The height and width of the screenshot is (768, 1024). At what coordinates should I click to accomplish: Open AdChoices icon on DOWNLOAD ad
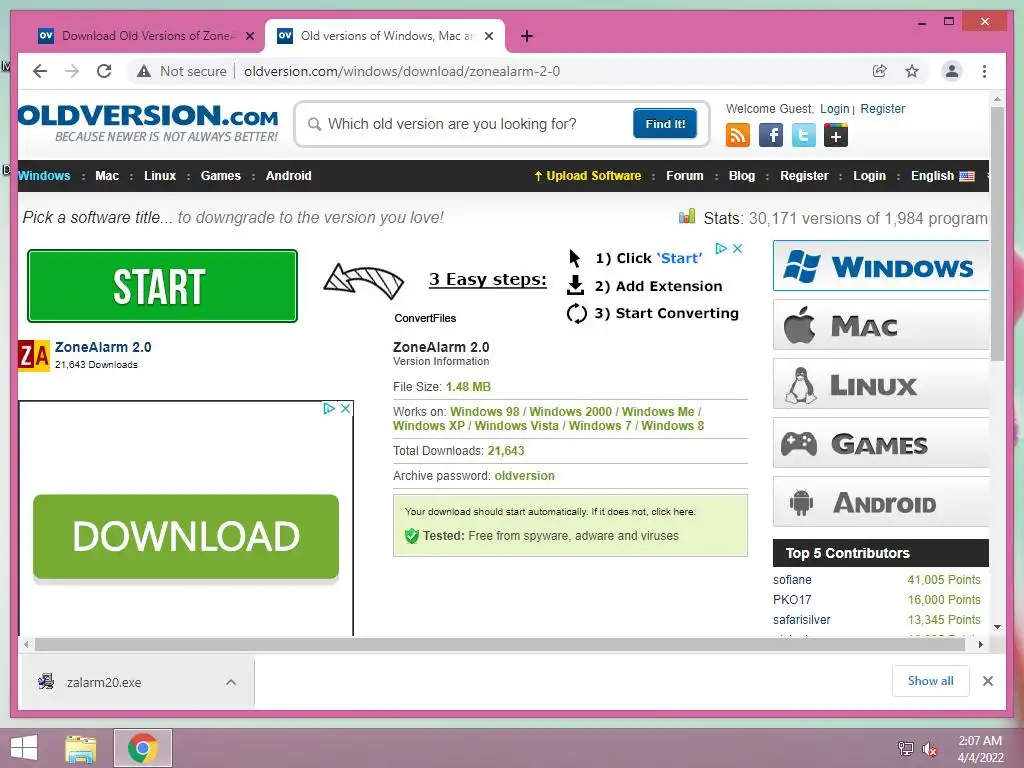pyautogui.click(x=329, y=408)
